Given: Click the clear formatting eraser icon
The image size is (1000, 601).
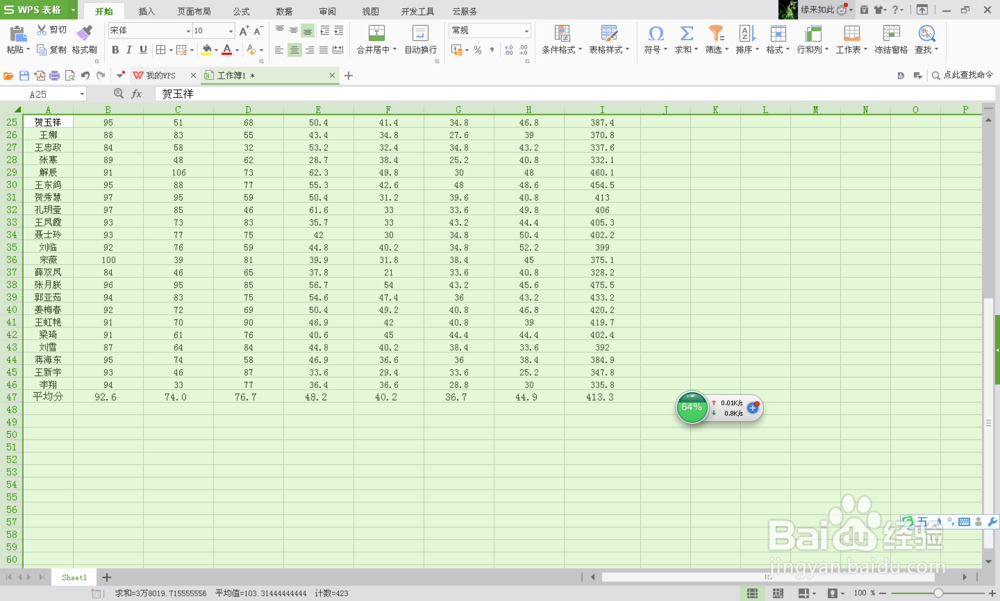Looking at the screenshot, I should 251,50.
